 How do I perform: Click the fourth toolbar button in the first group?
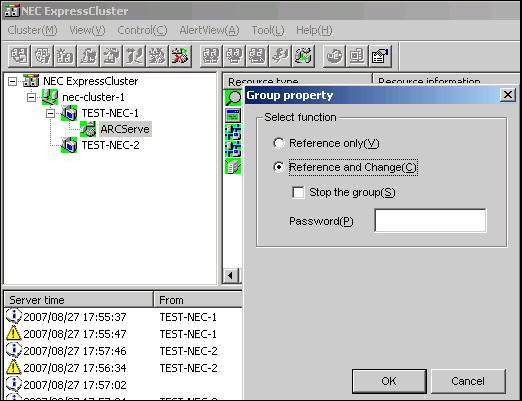pos(88,56)
